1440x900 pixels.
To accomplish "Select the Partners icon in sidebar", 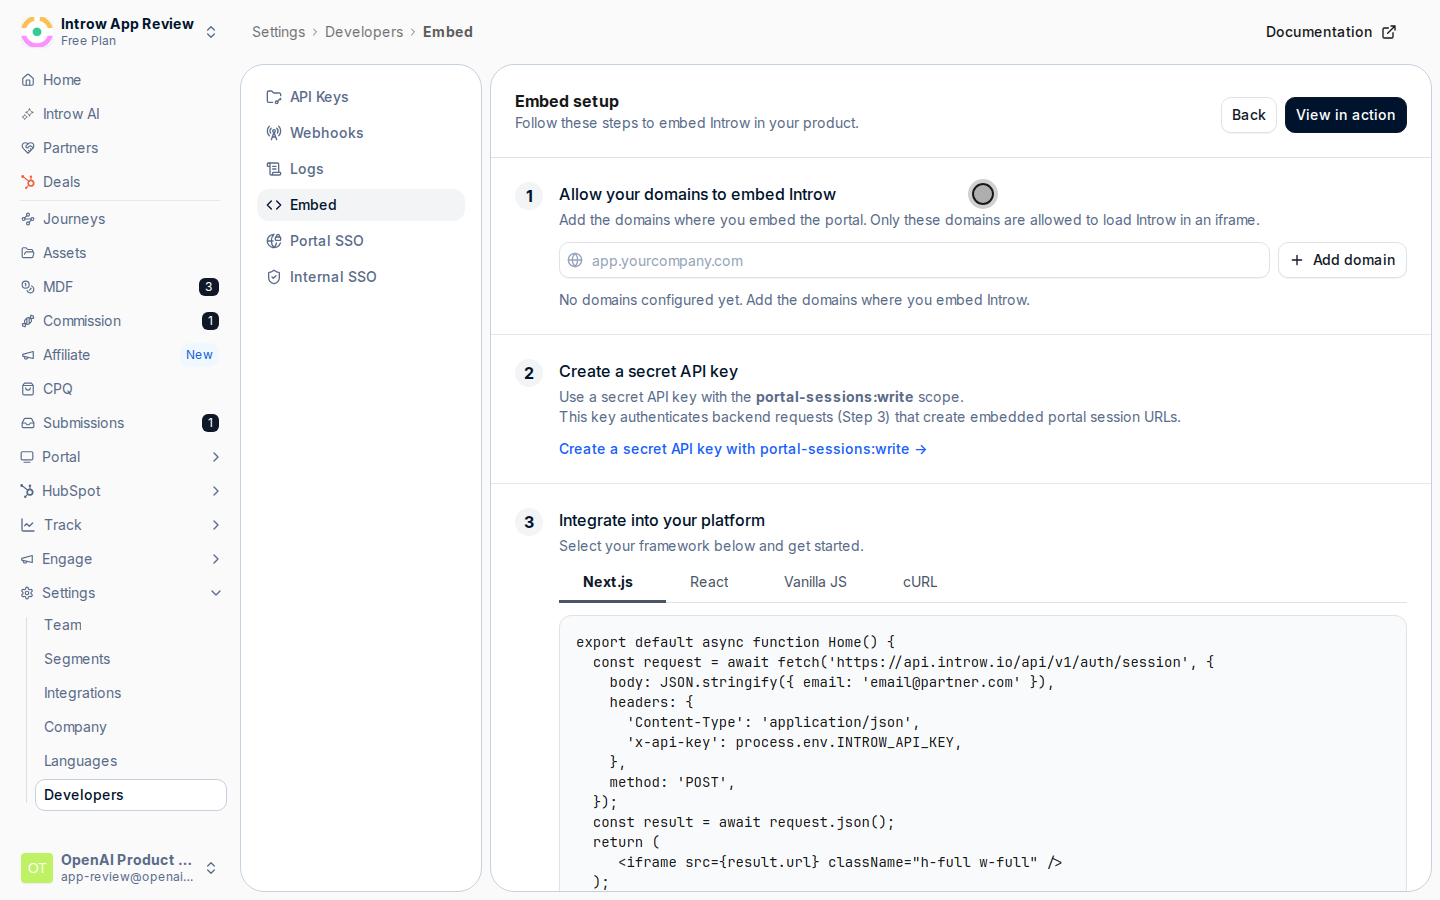I will pyautogui.click(x=28, y=148).
